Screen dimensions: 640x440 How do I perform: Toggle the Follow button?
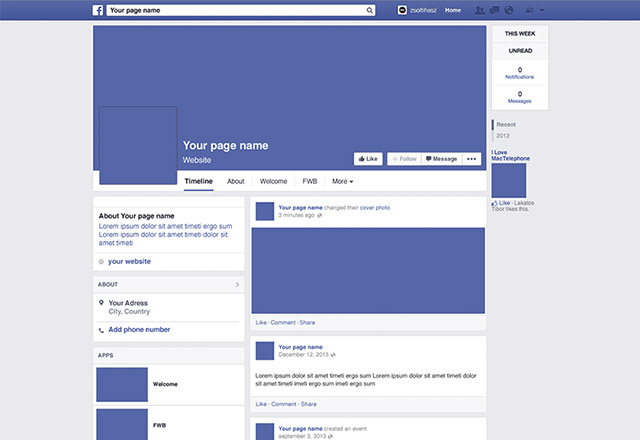(x=404, y=159)
